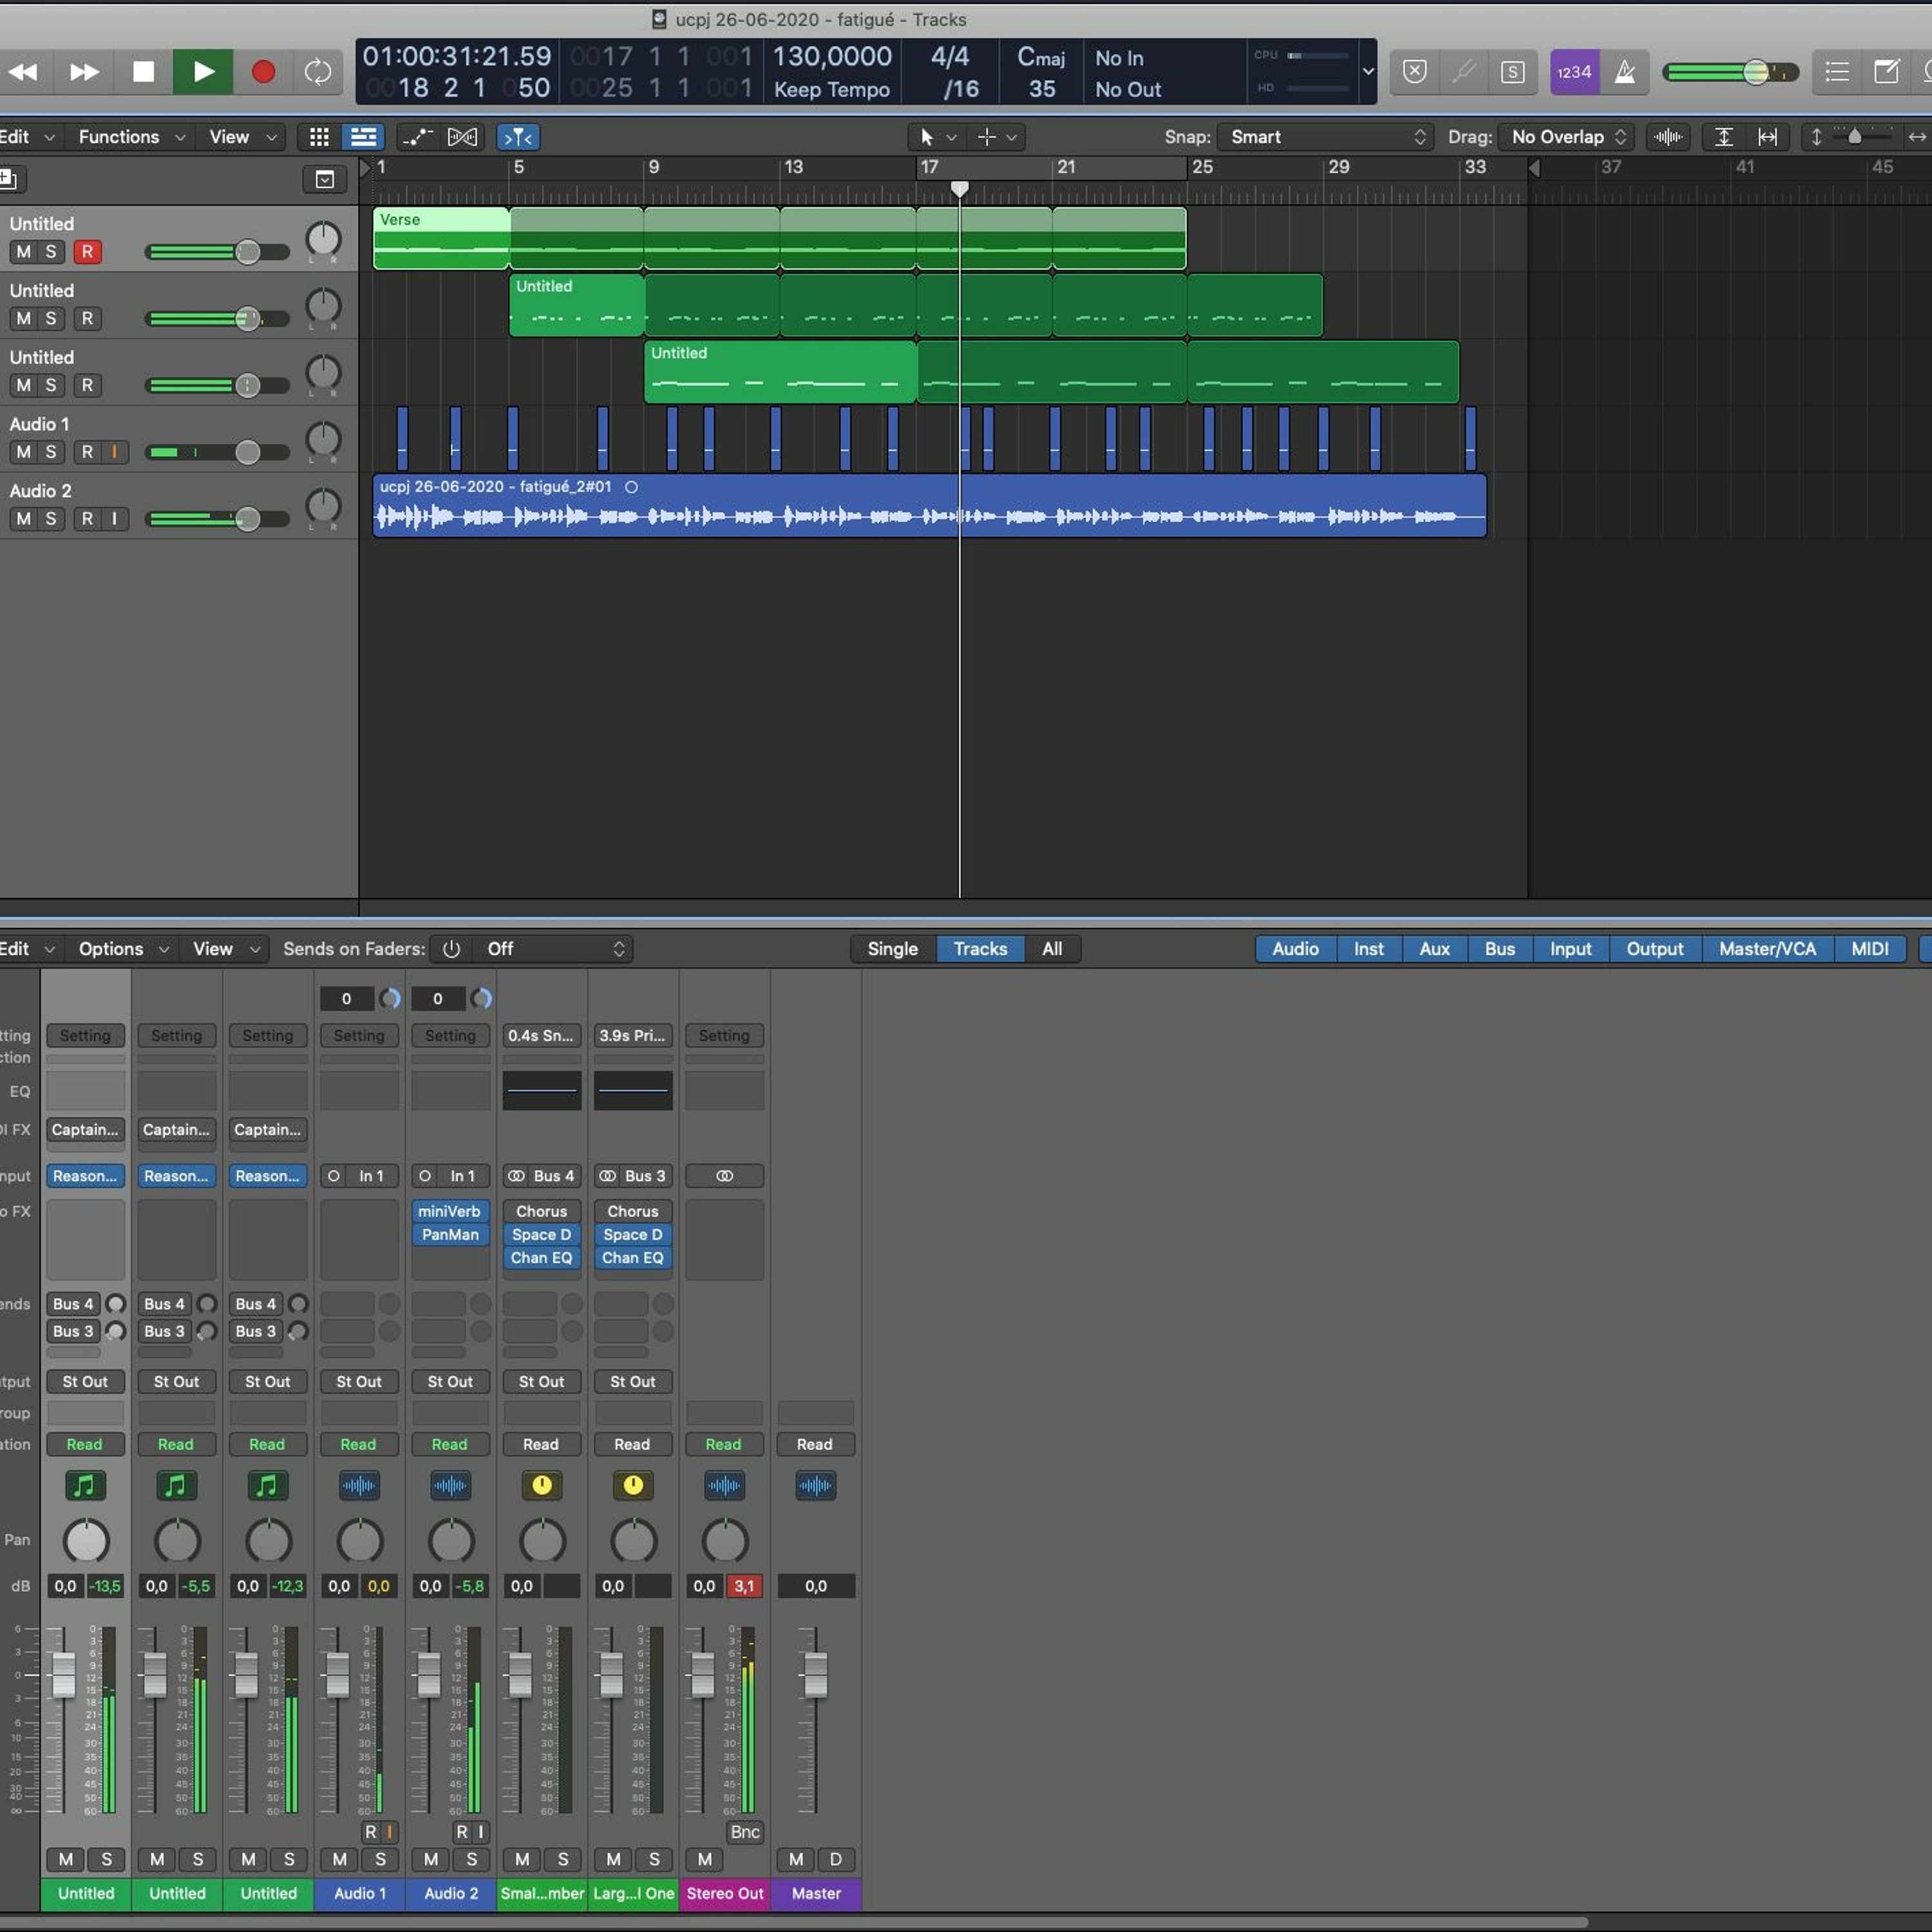Click the metronome click icon
The image size is (1932, 1932).
(1625, 72)
